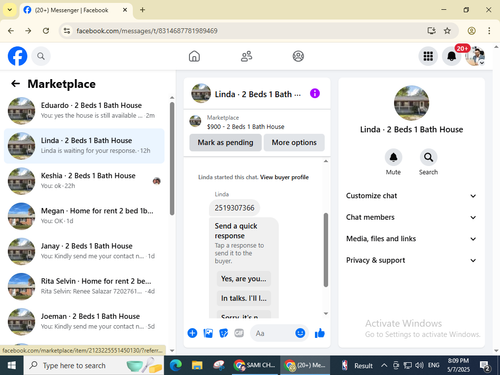The width and height of the screenshot is (500, 375).
Task: Open File Explorer from taskbar
Action: [x=197, y=366]
